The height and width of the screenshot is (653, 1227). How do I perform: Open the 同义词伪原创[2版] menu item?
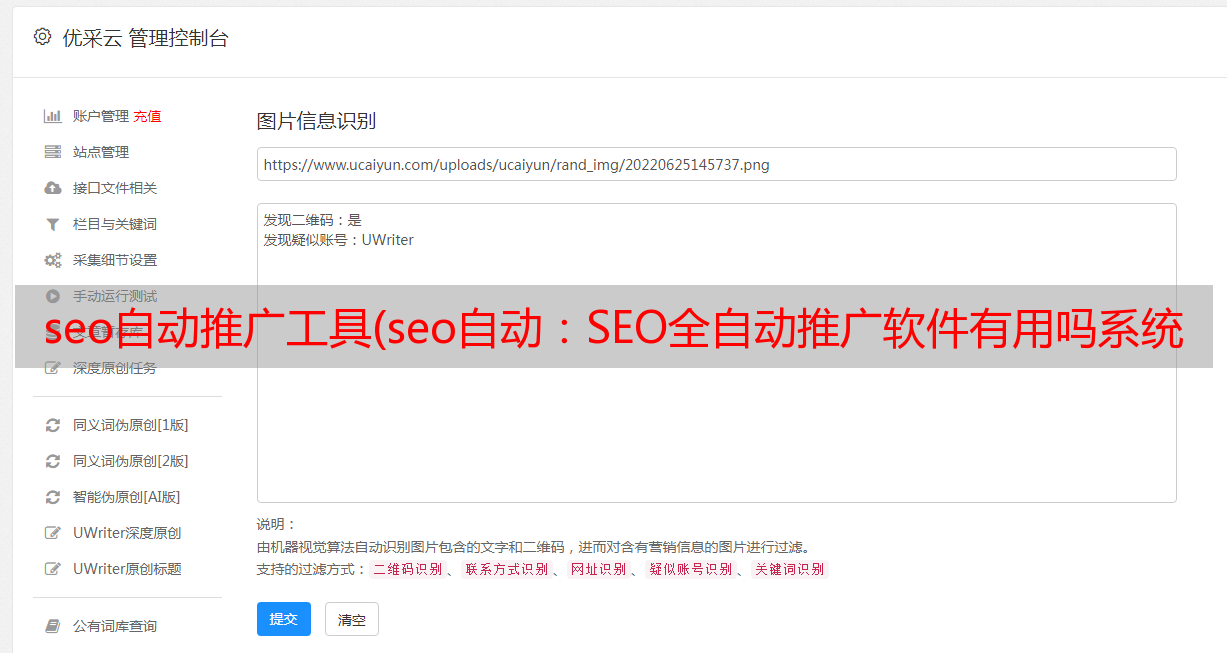130,461
